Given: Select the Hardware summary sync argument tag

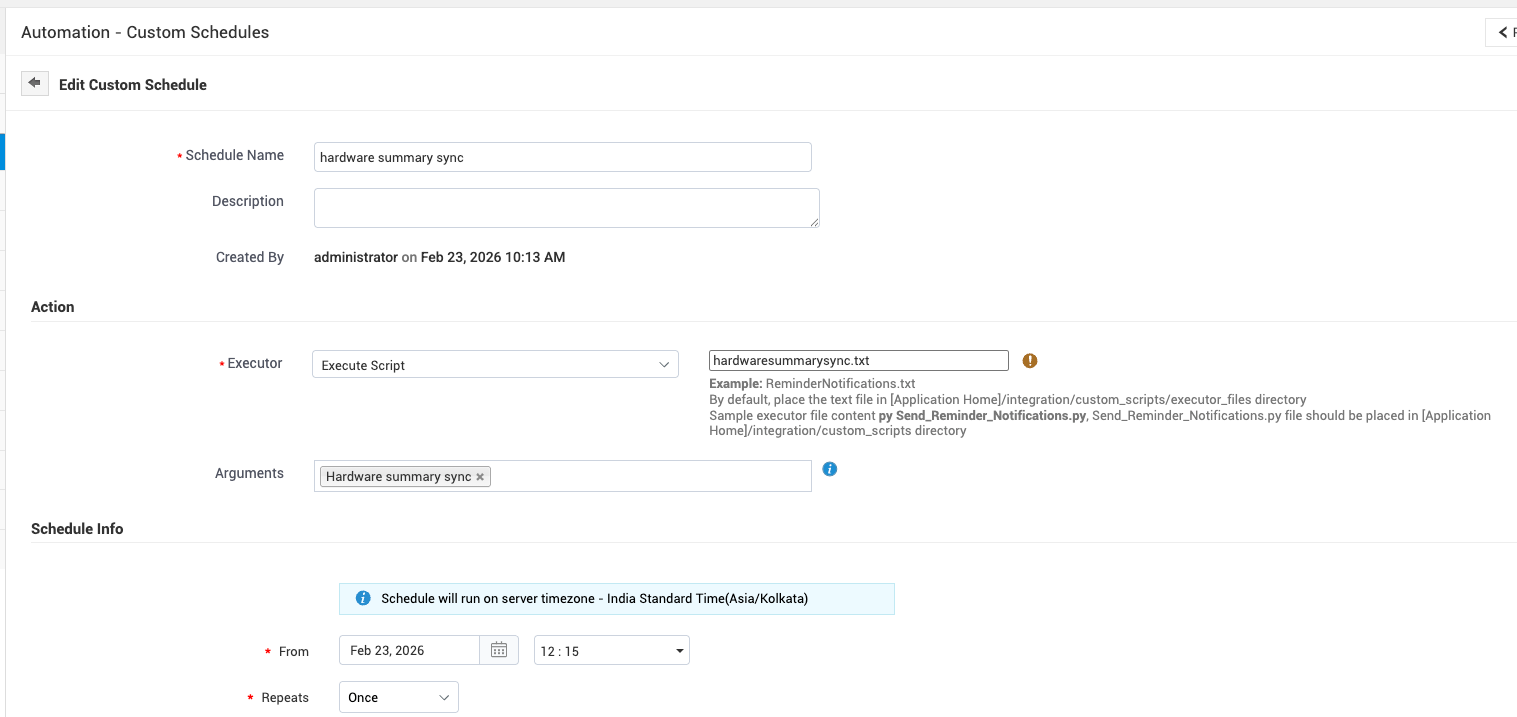Looking at the screenshot, I should coord(398,477).
